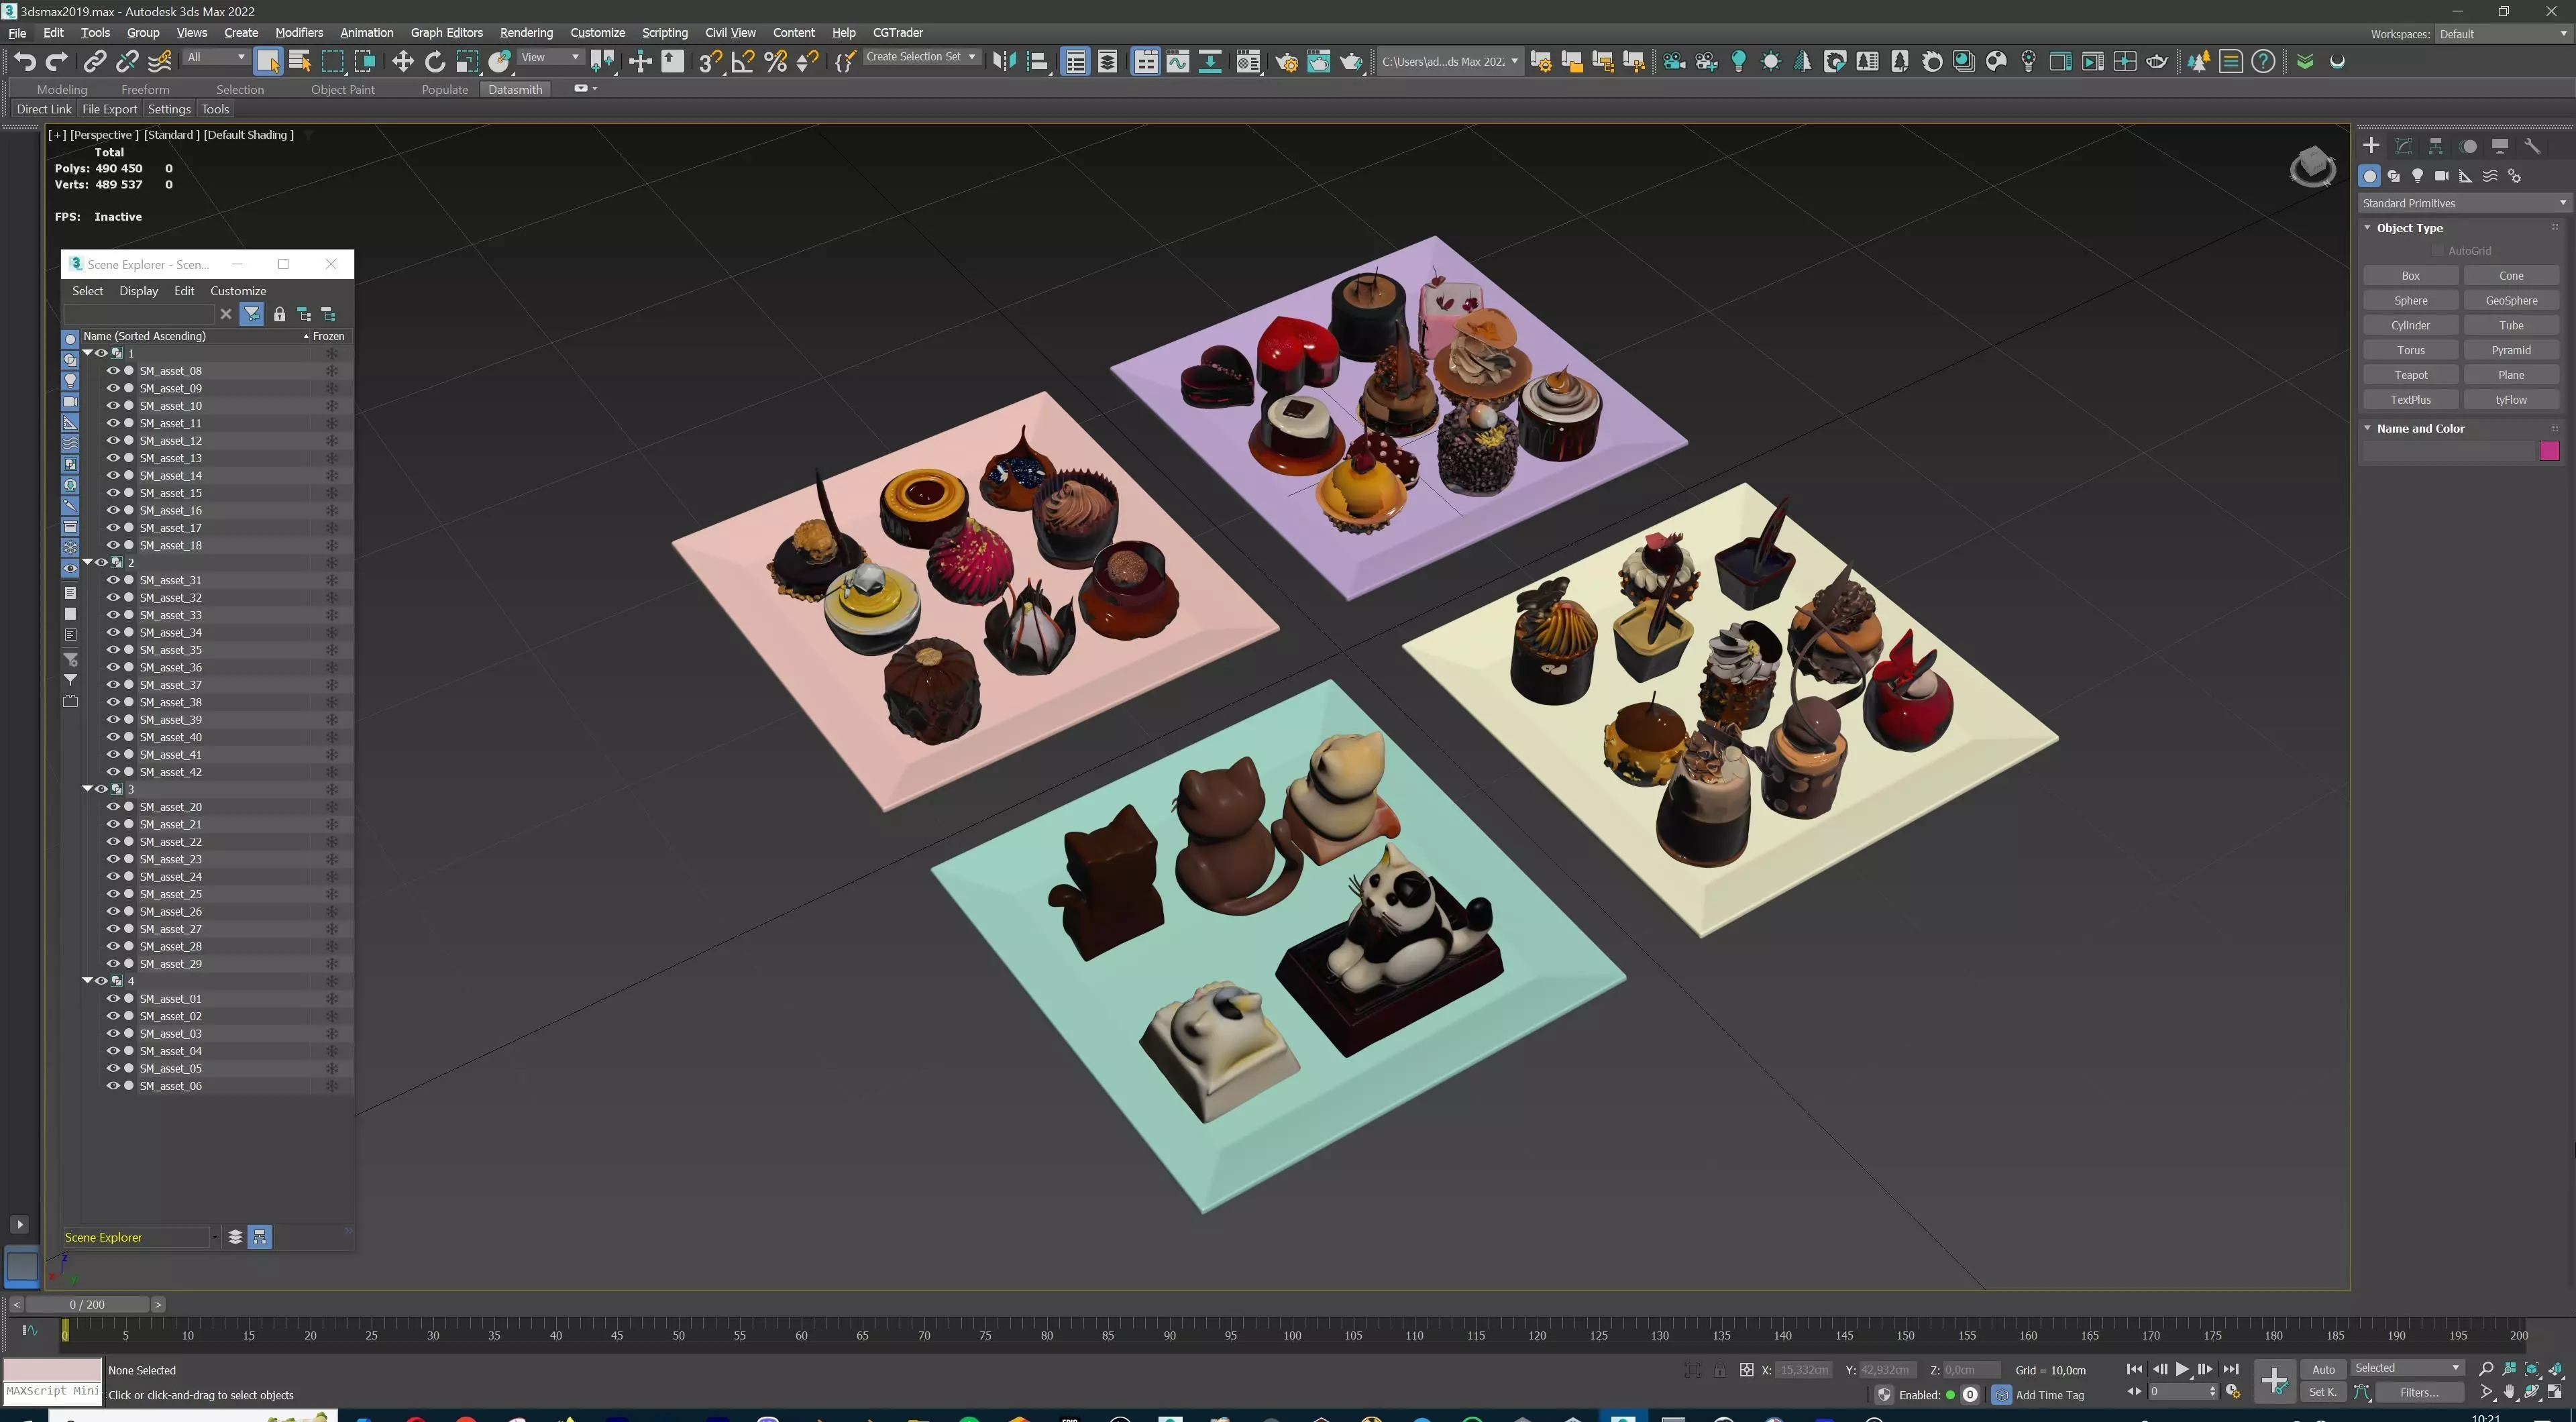Screen dimensions: 2576x1422
Task: Hide SM_asset_15 via its eye icon
Action: click(x=113, y=493)
